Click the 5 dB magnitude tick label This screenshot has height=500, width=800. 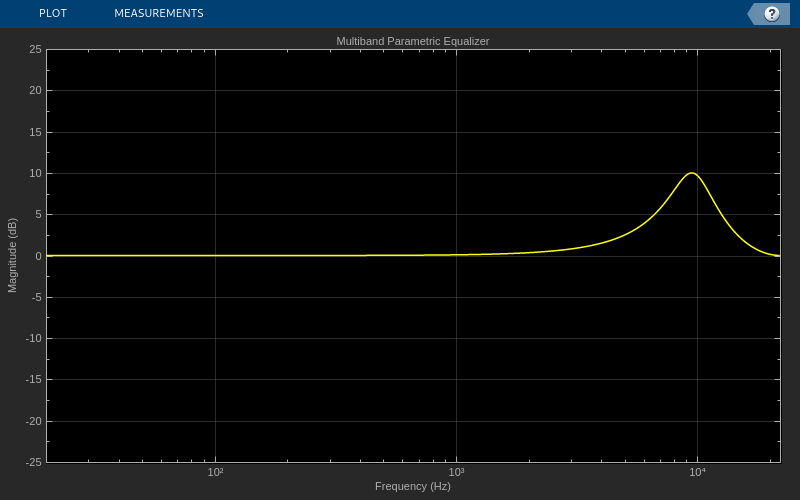[x=39, y=215]
